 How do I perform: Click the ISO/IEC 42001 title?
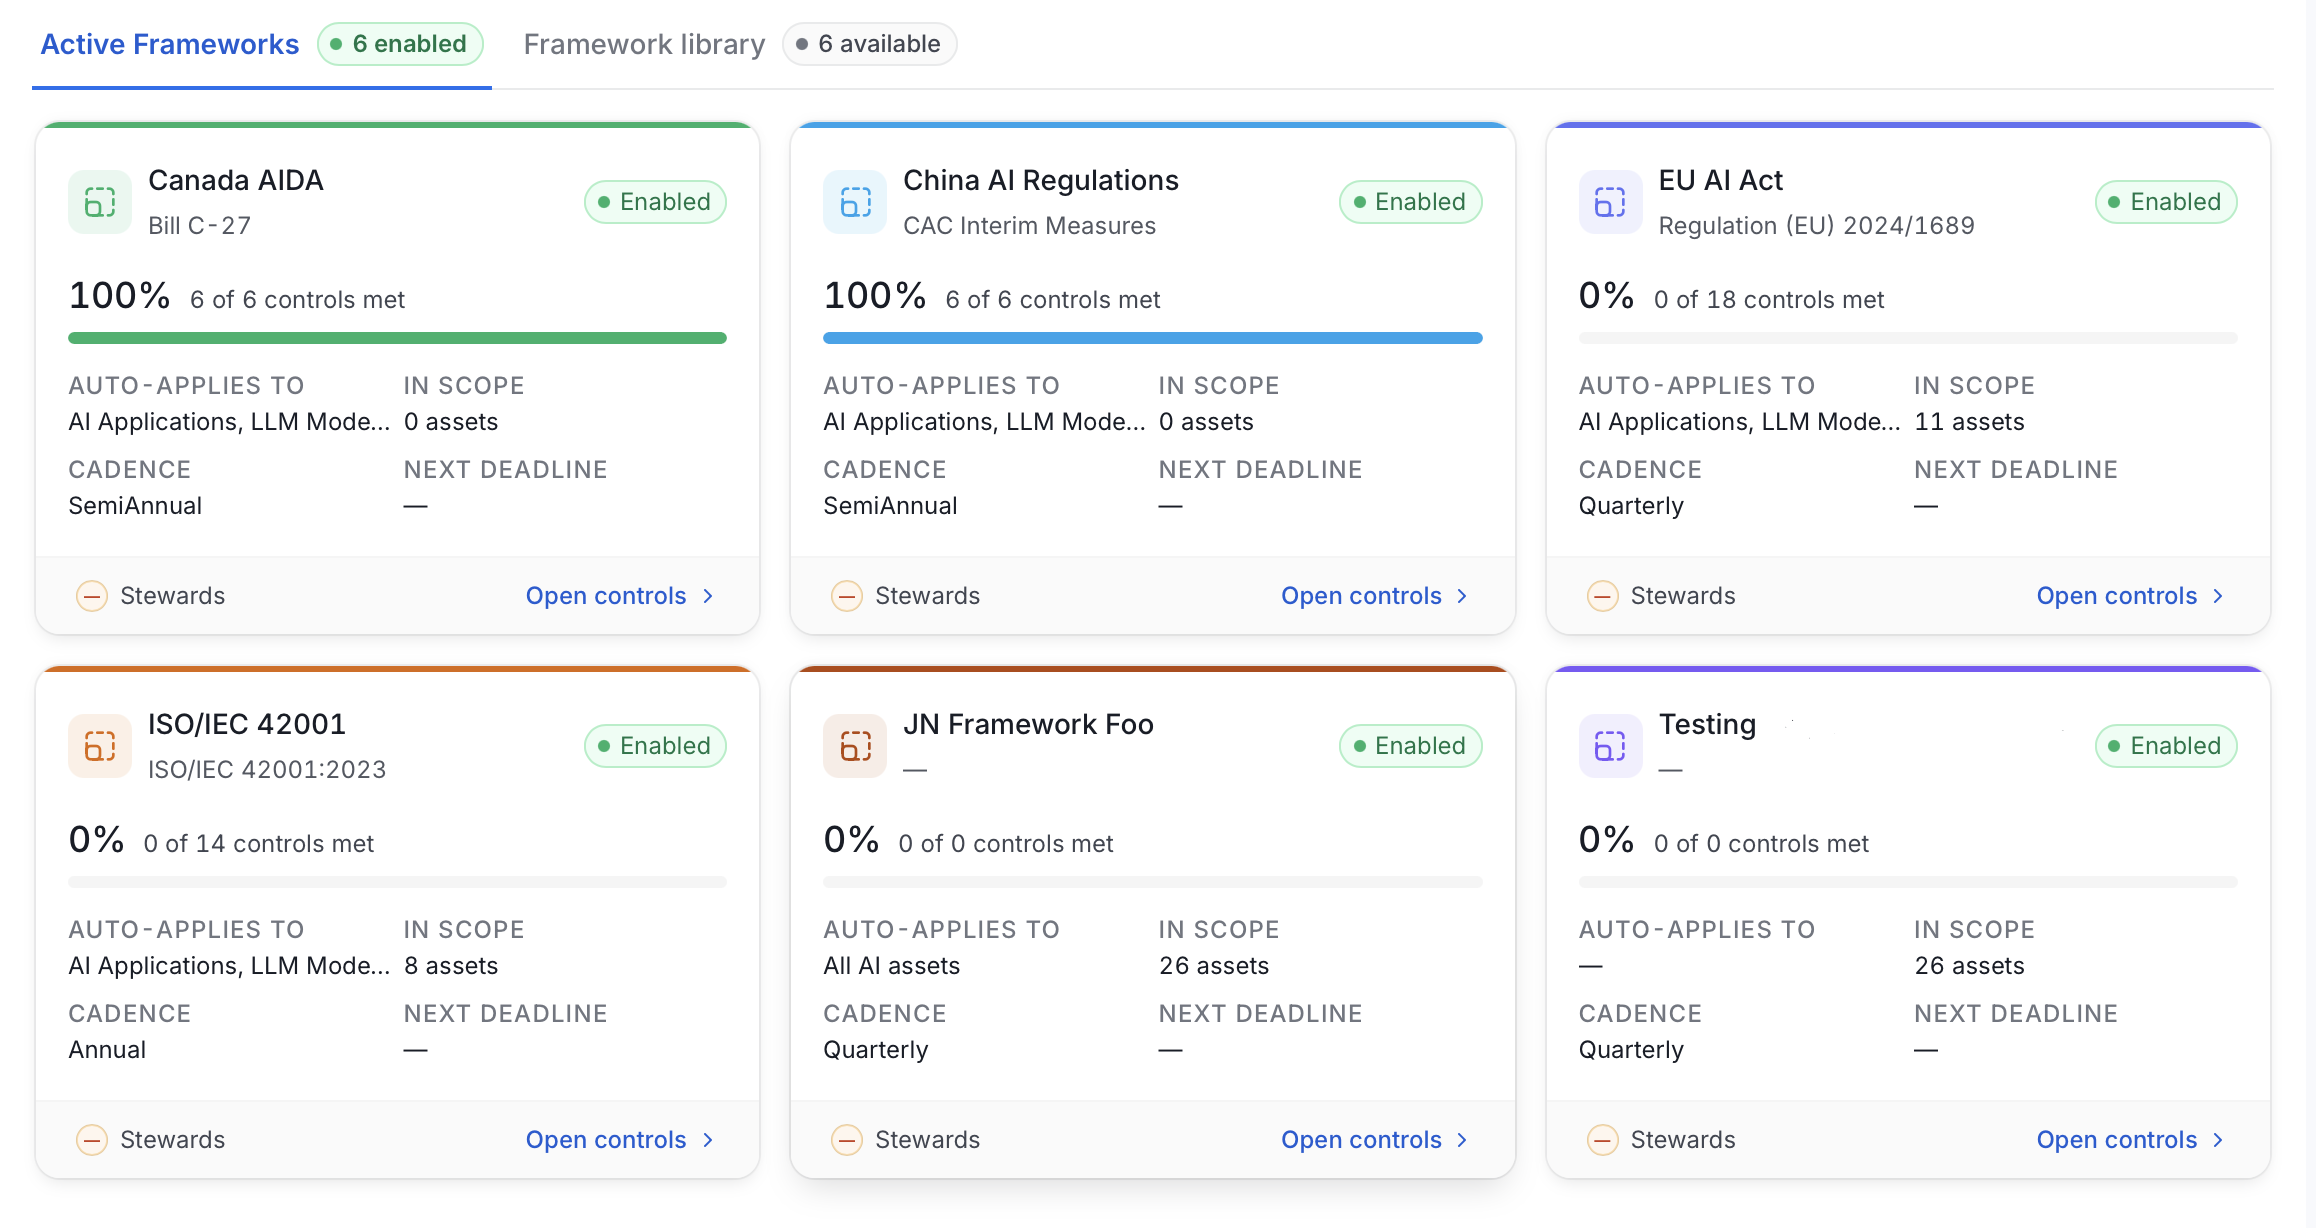[247, 724]
